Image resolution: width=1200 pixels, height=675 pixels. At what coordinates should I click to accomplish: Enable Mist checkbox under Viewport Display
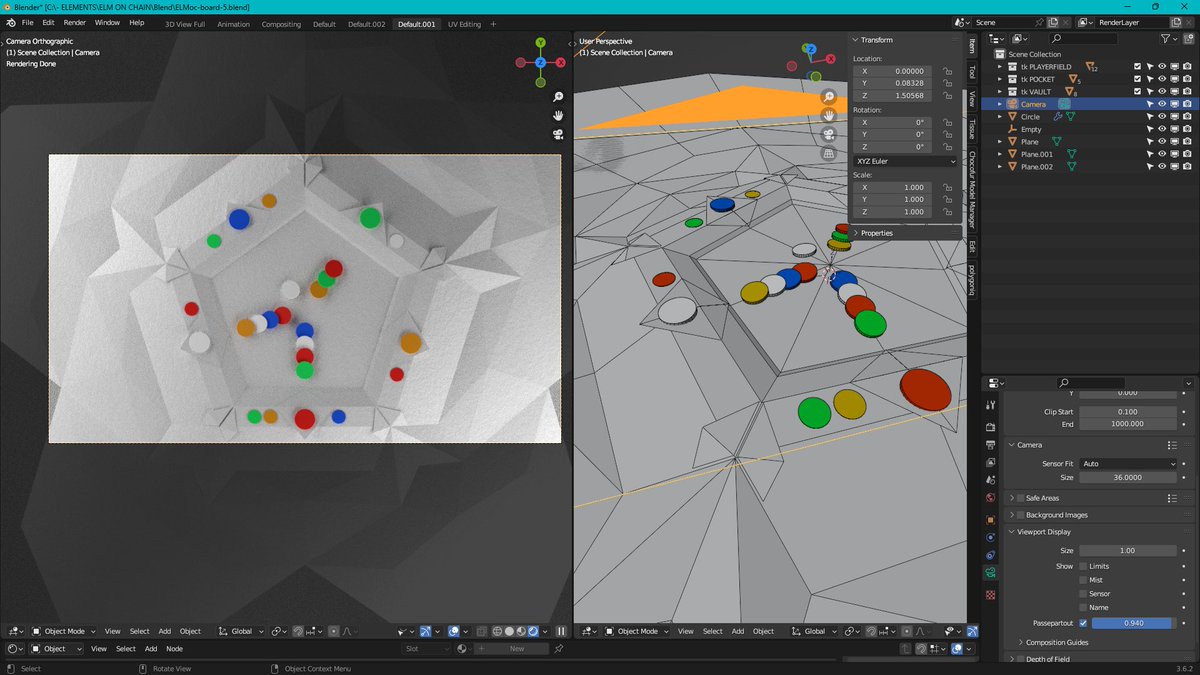pyautogui.click(x=1083, y=580)
